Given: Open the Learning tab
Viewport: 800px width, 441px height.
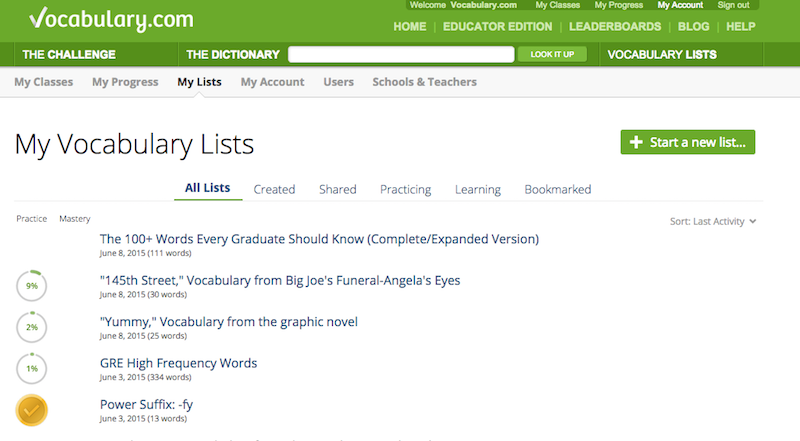Looking at the screenshot, I should tap(478, 189).
